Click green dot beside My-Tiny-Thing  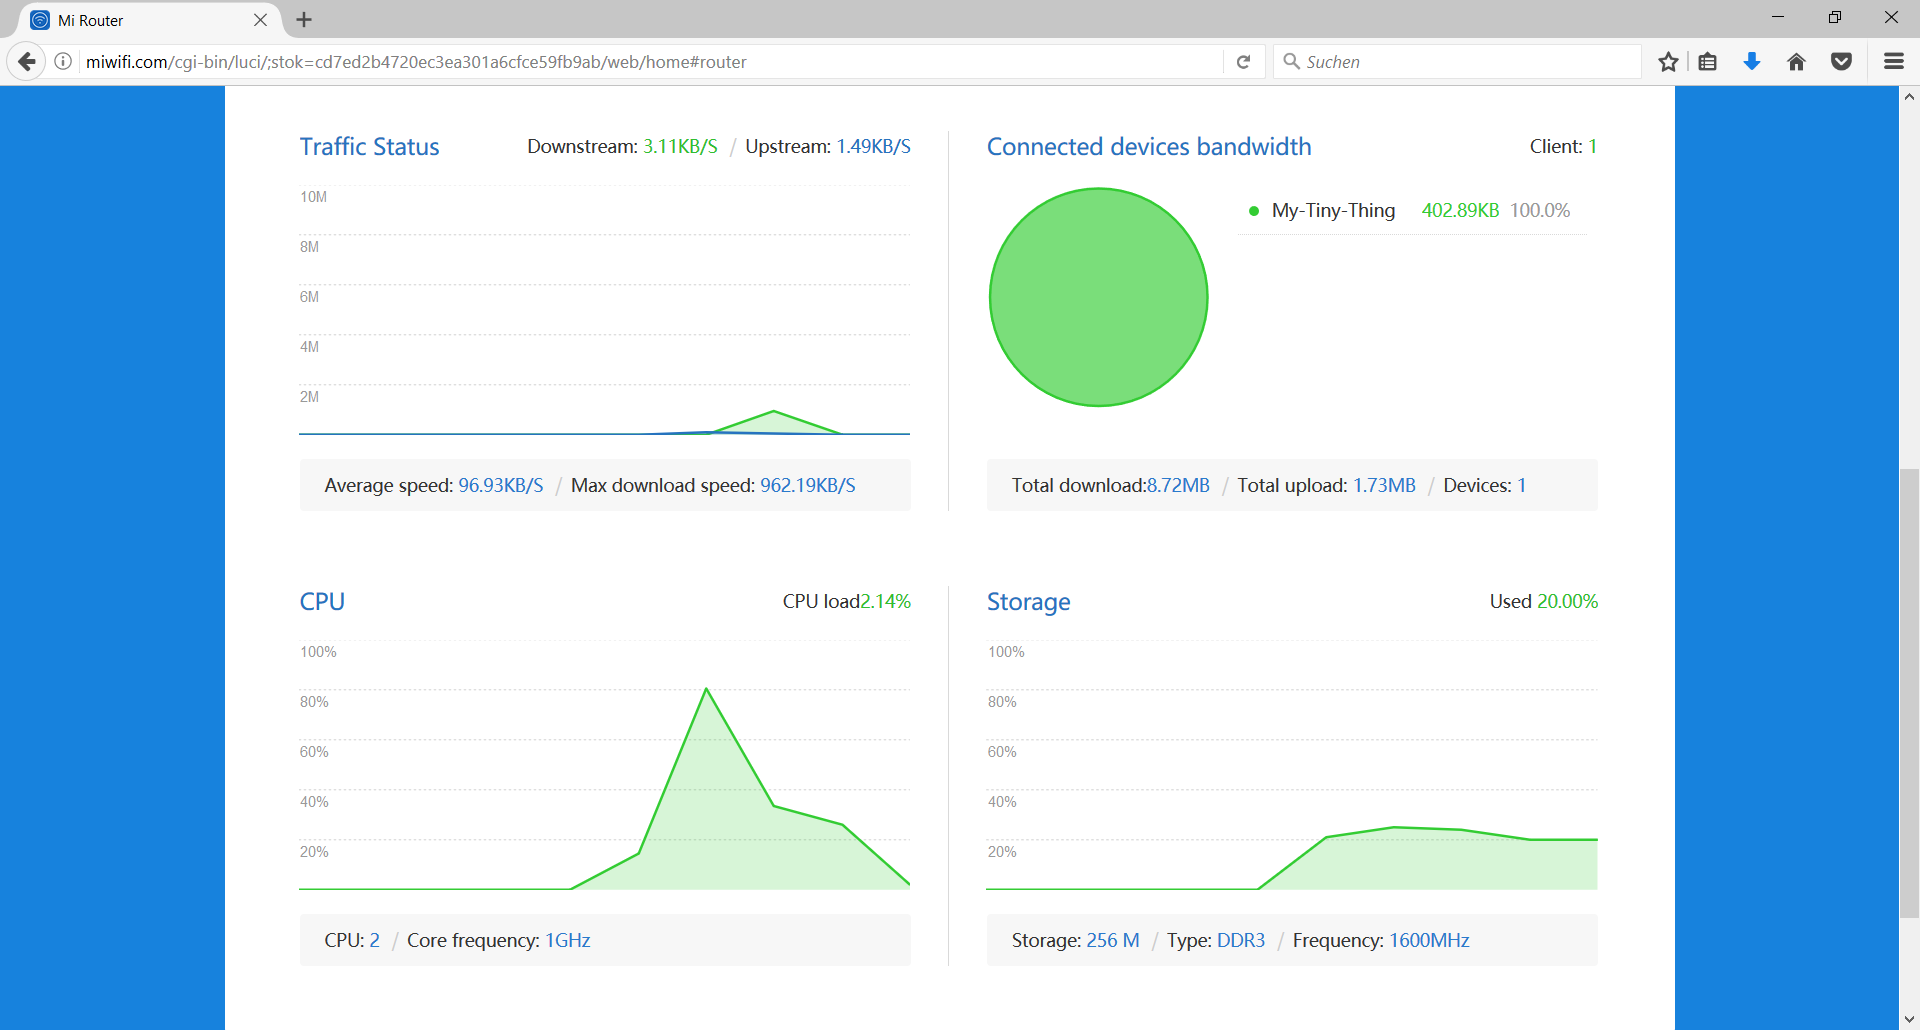(x=1253, y=211)
